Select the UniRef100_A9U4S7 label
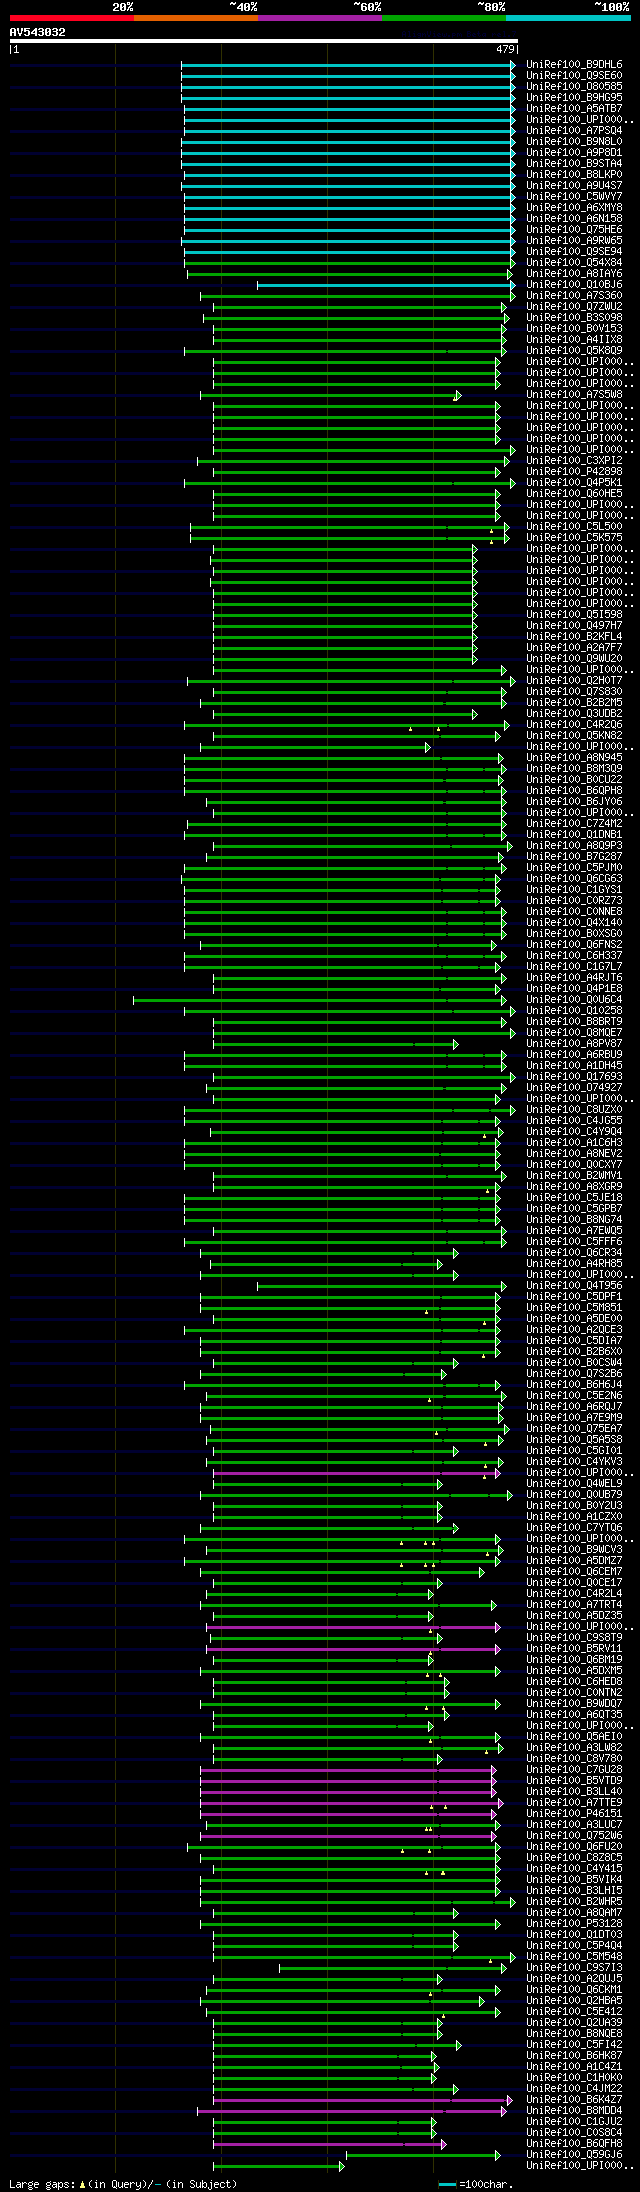The width and height of the screenshot is (640, 2192). (574, 185)
